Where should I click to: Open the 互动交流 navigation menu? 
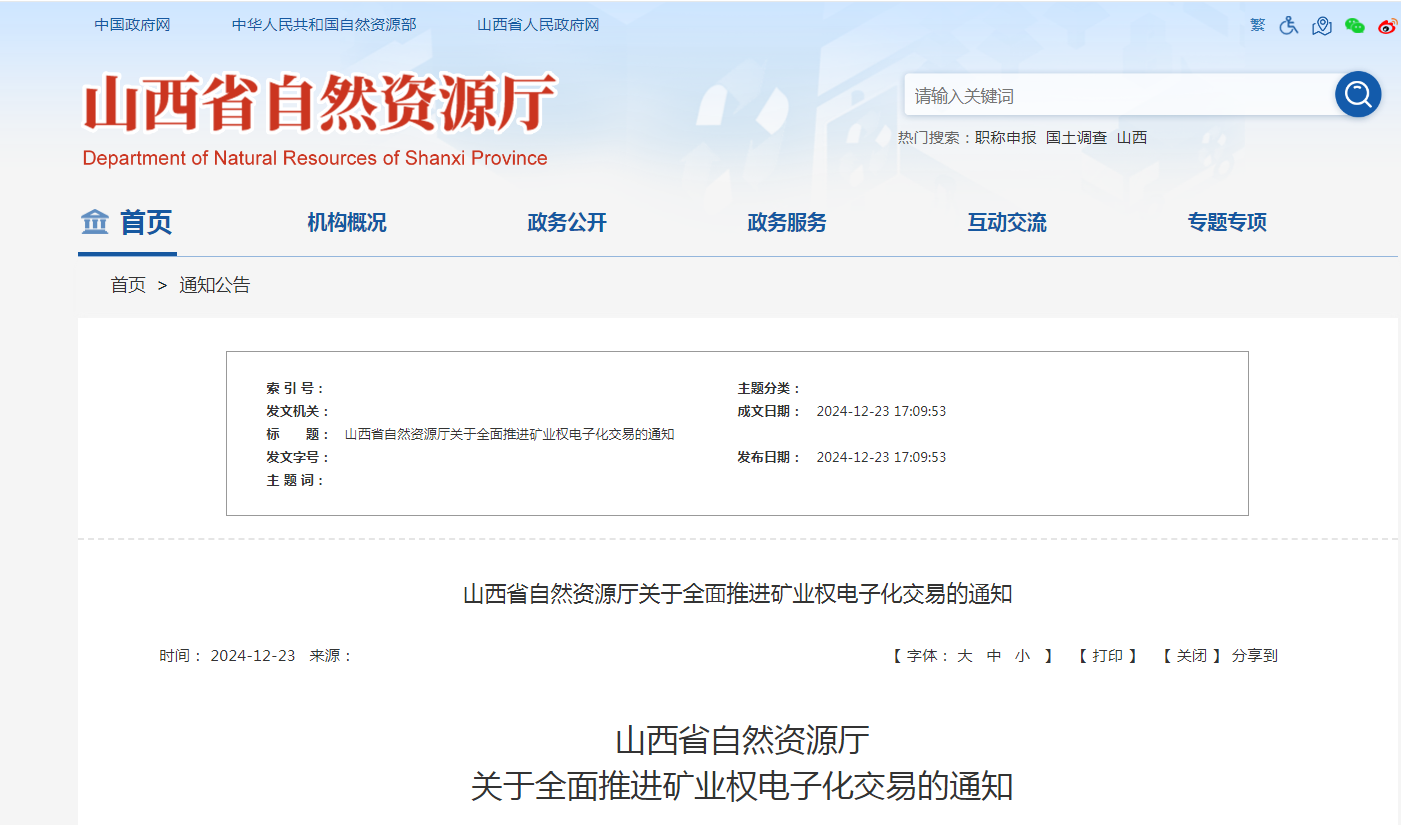tap(1006, 223)
